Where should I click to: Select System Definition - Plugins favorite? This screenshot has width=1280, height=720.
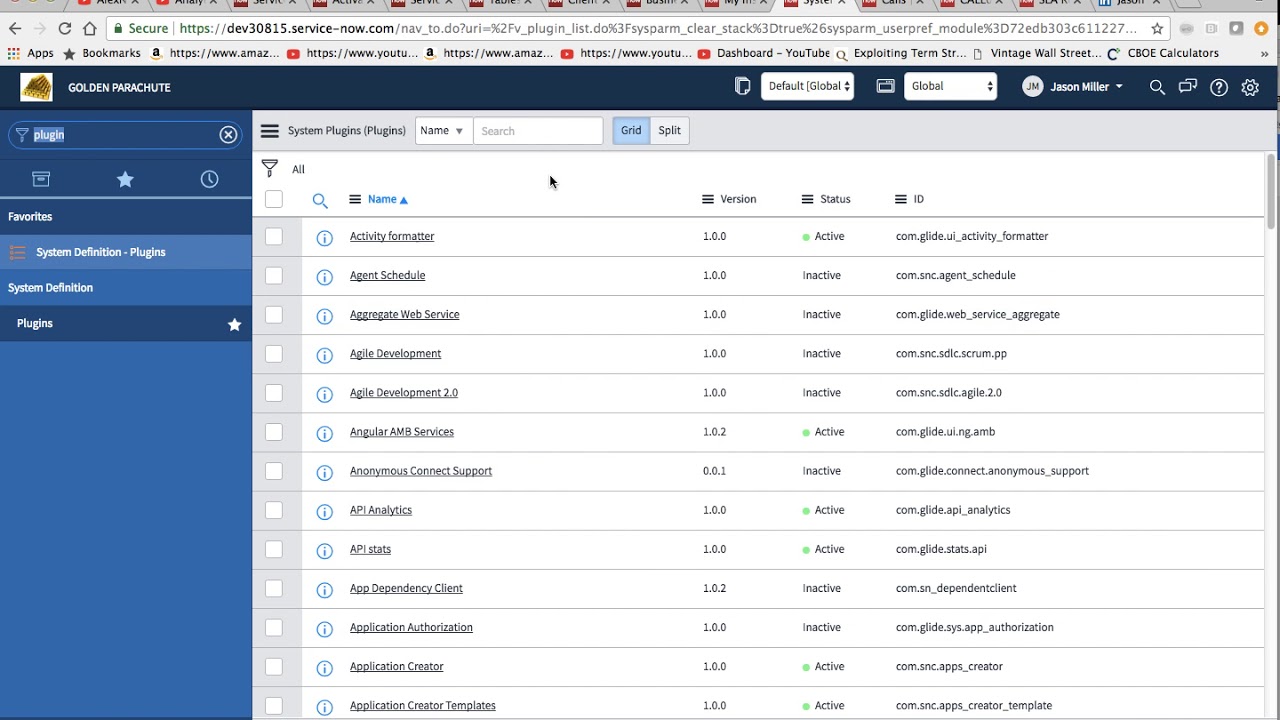126,252
